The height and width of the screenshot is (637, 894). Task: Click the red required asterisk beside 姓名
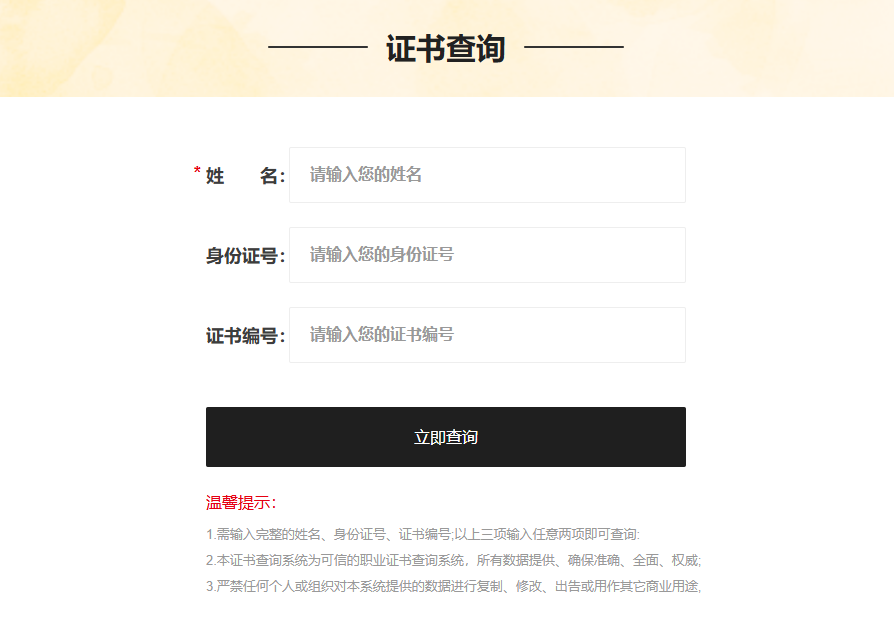197,171
